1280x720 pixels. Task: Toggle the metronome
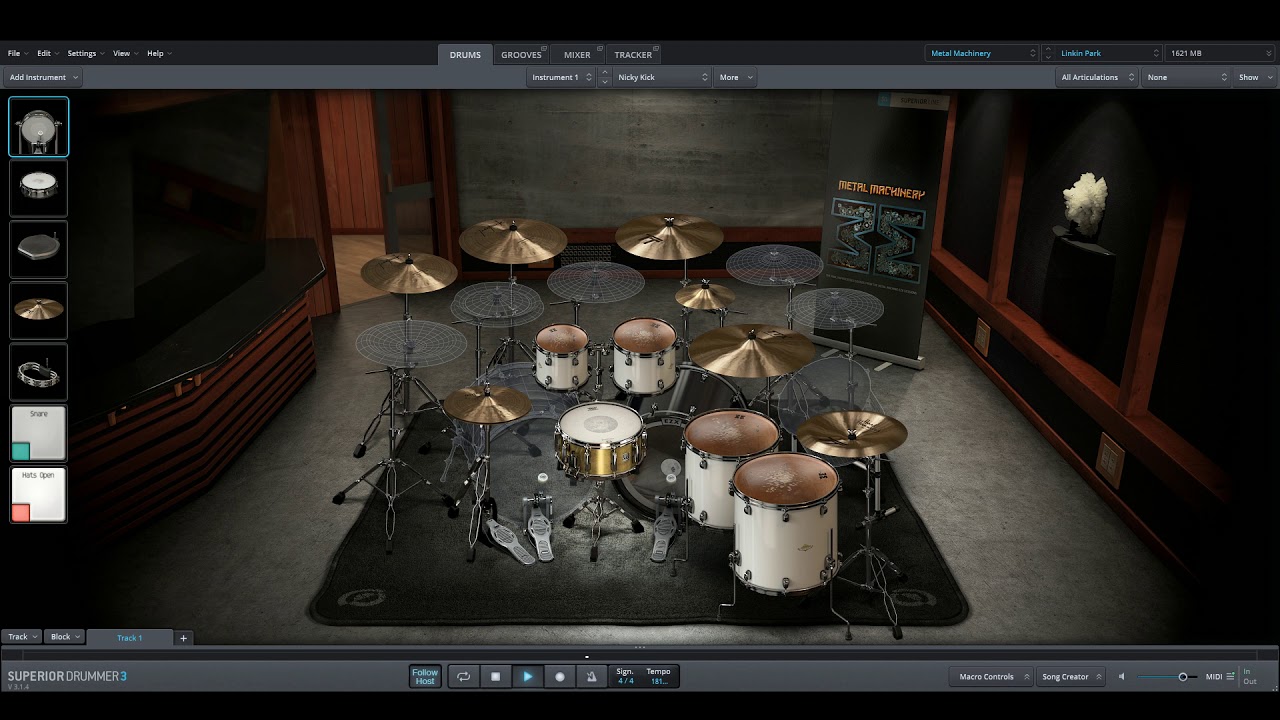tap(591, 677)
